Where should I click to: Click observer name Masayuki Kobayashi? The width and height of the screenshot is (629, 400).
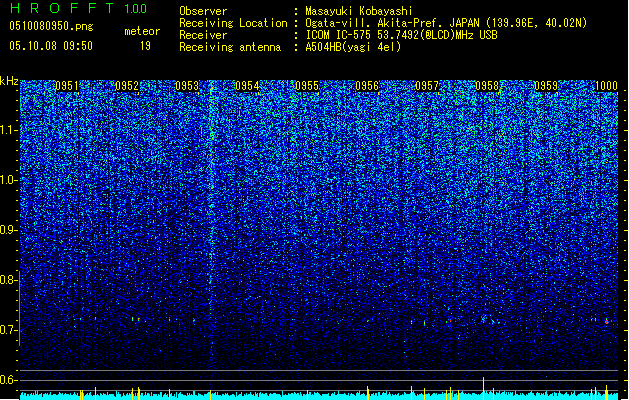[x=359, y=11]
